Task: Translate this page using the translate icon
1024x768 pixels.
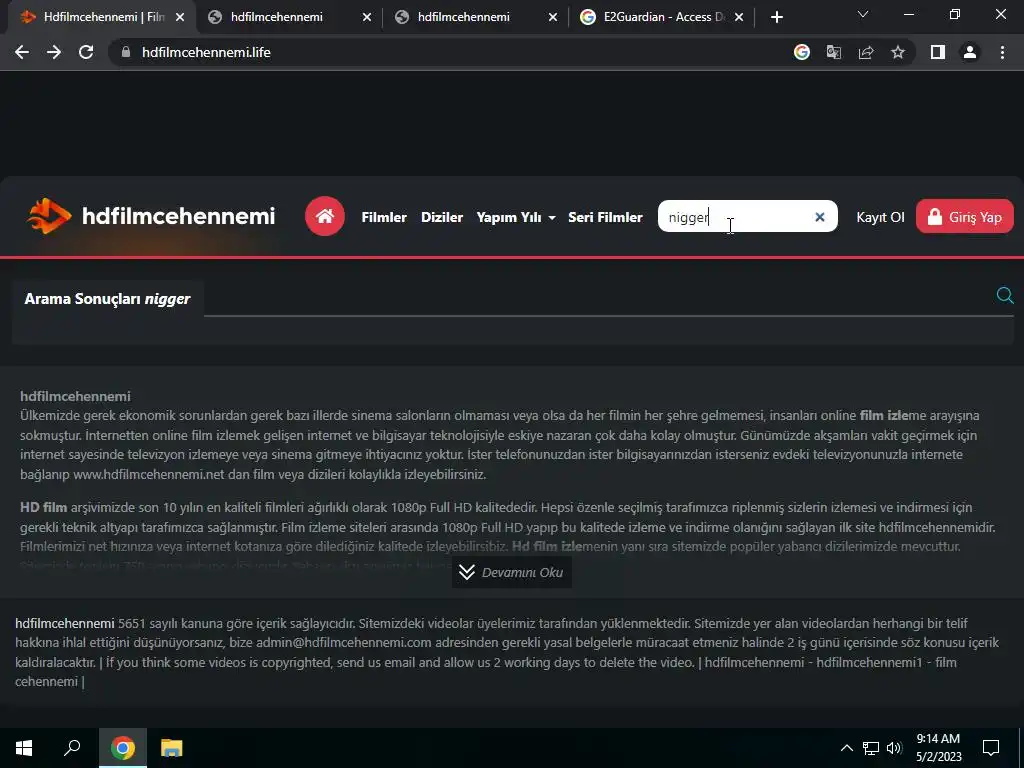Action: point(834,52)
